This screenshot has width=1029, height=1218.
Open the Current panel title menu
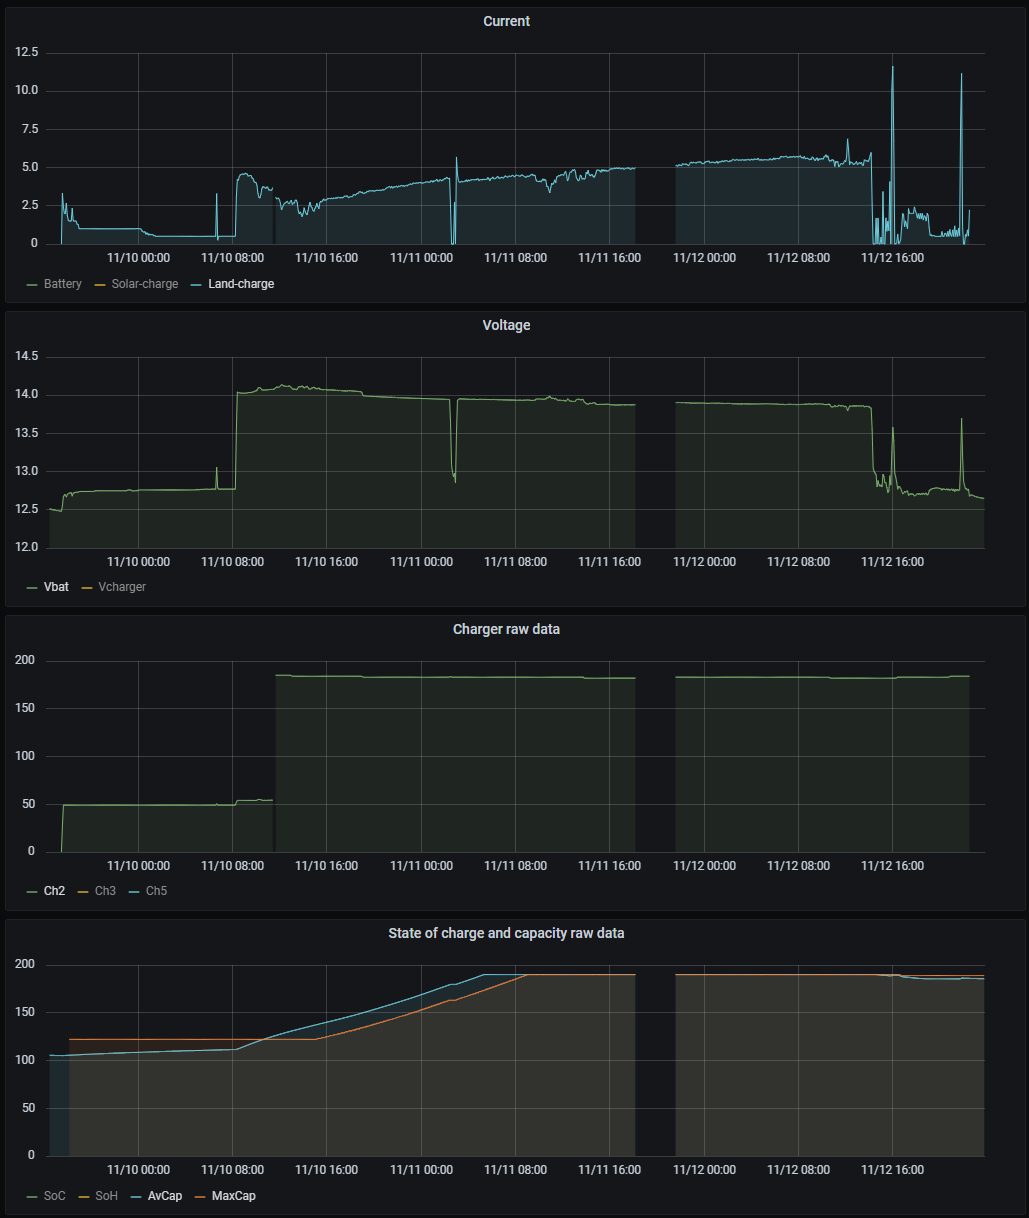[x=506, y=21]
